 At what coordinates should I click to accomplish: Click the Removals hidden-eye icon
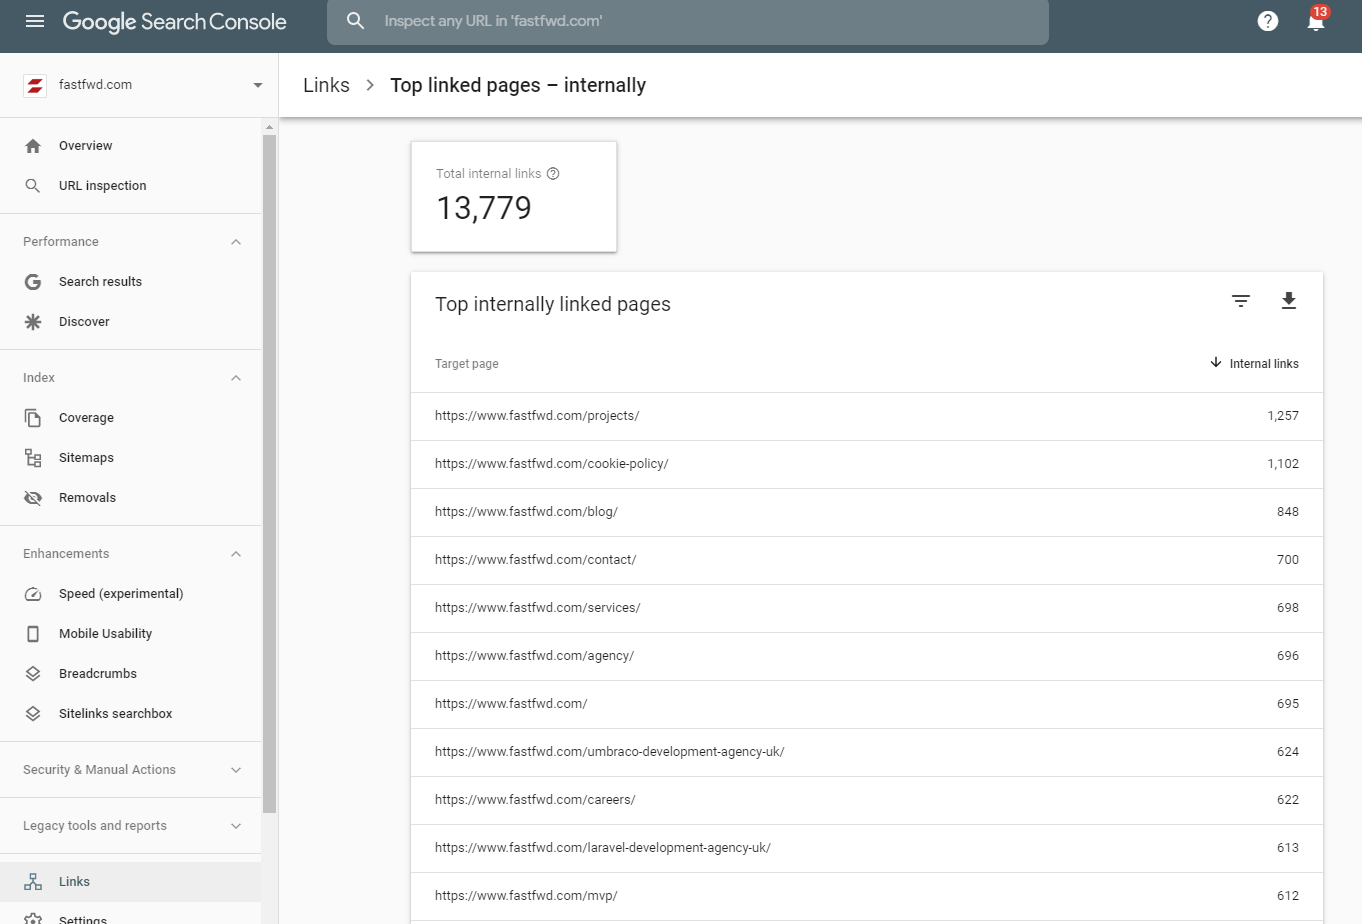[x=33, y=498]
